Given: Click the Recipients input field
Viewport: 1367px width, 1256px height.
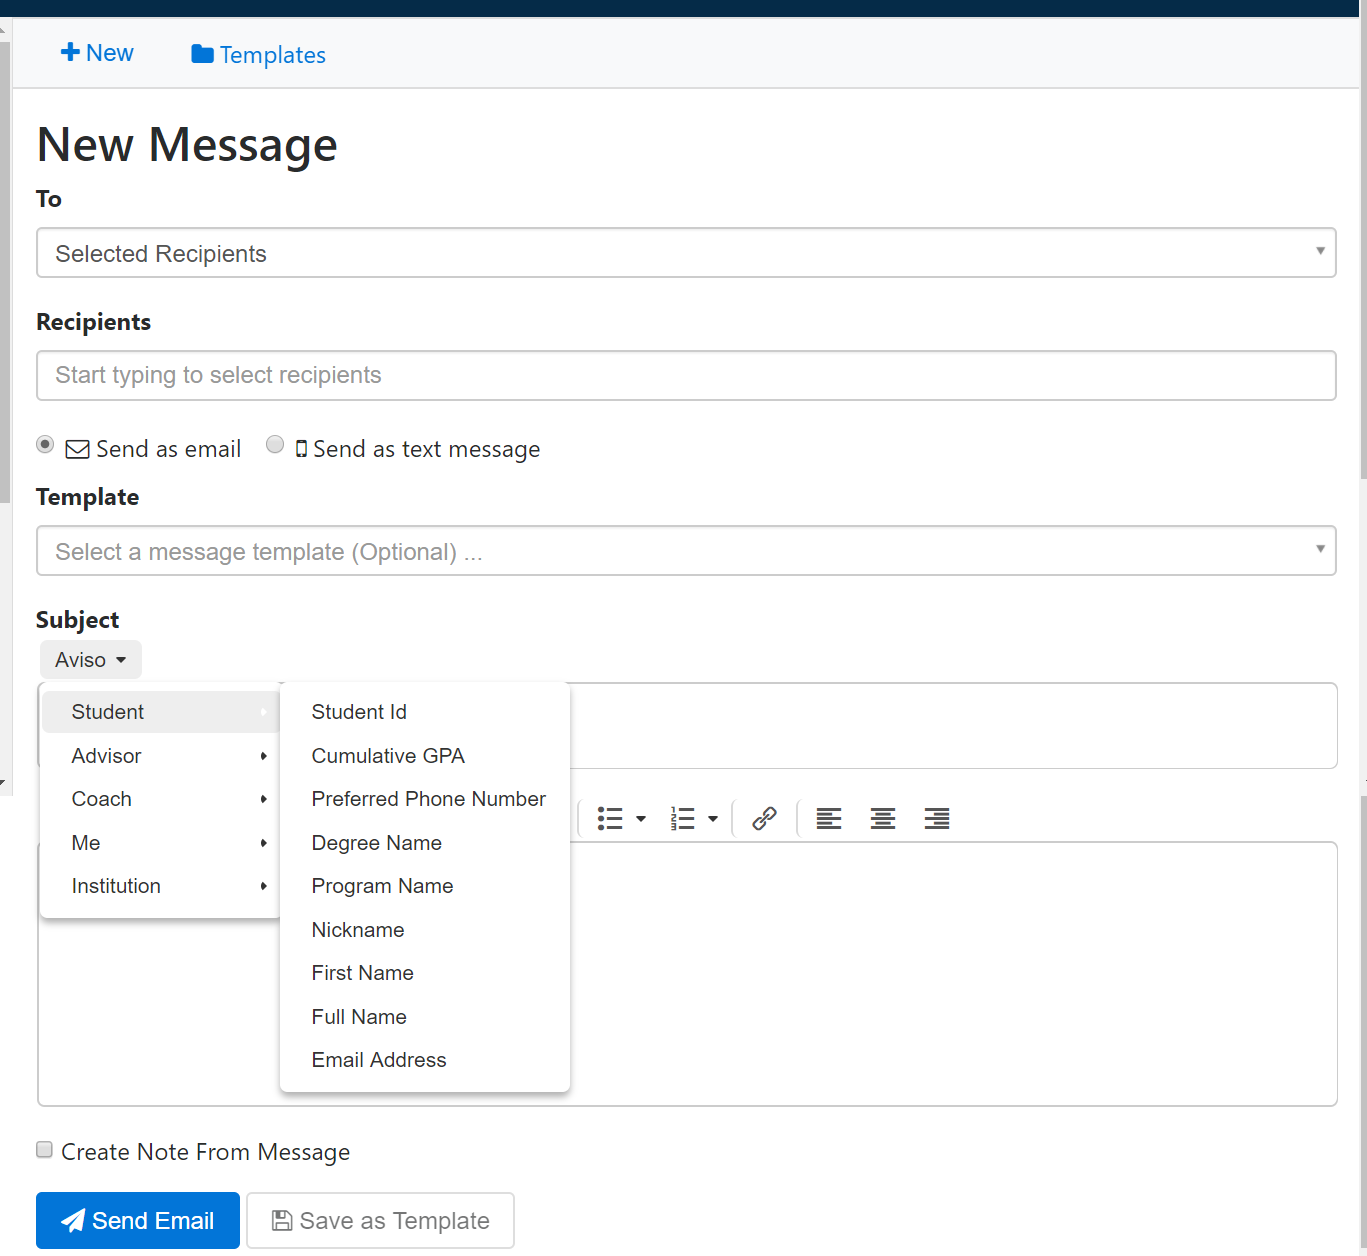Looking at the screenshot, I should point(686,375).
